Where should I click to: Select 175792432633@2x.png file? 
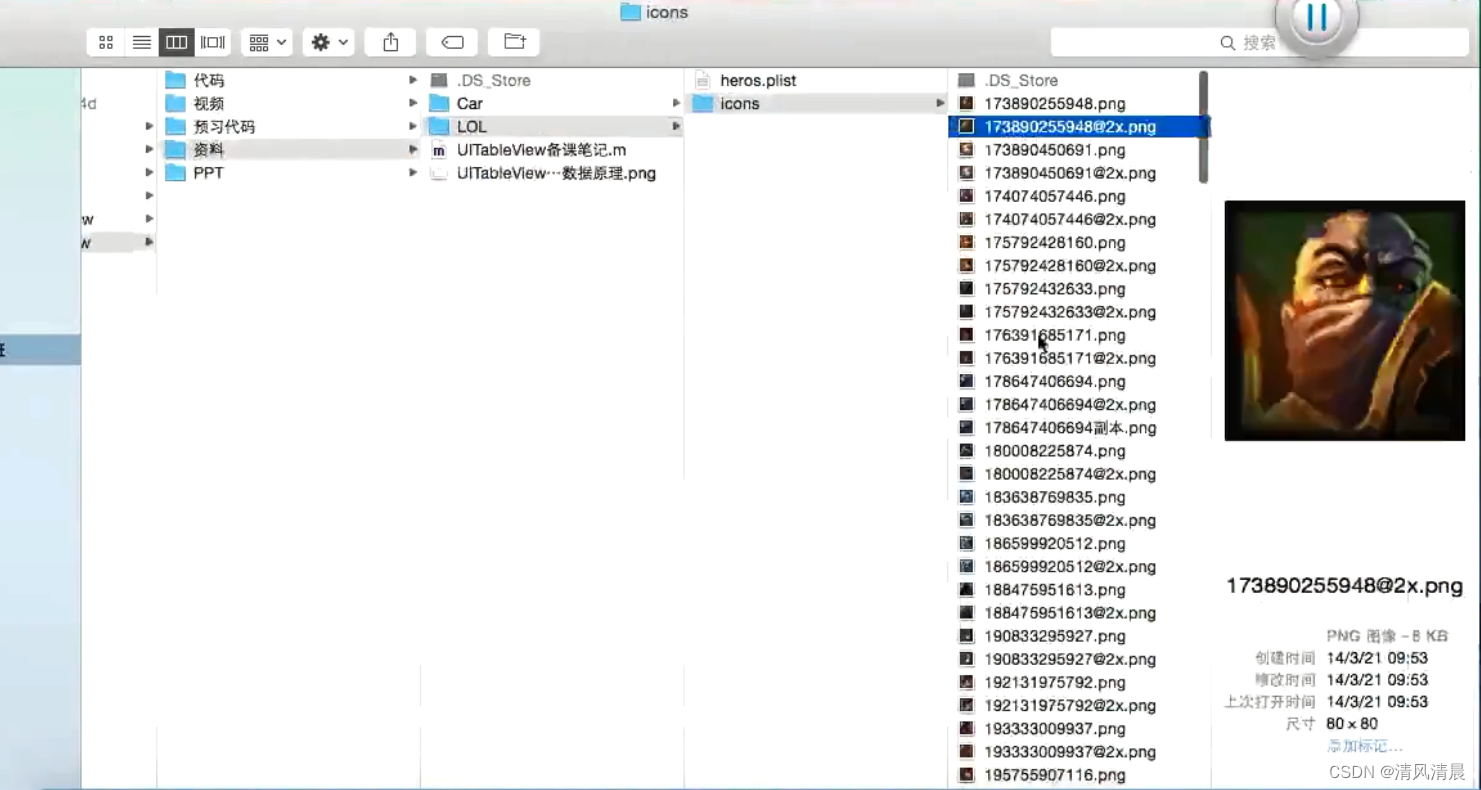[x=1070, y=312]
